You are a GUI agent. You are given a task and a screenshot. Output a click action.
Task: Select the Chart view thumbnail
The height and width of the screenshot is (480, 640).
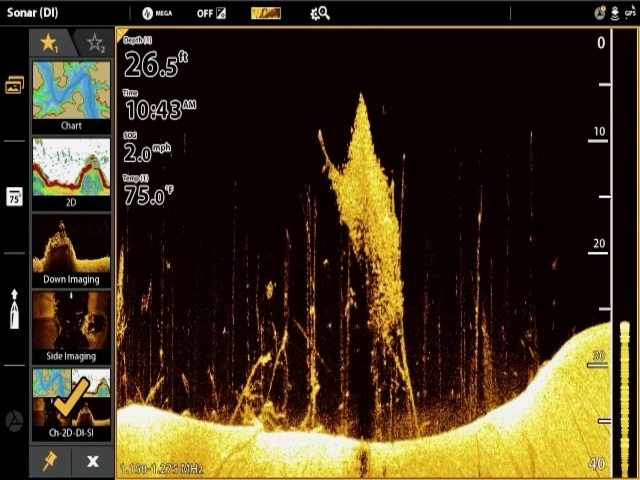[71, 96]
